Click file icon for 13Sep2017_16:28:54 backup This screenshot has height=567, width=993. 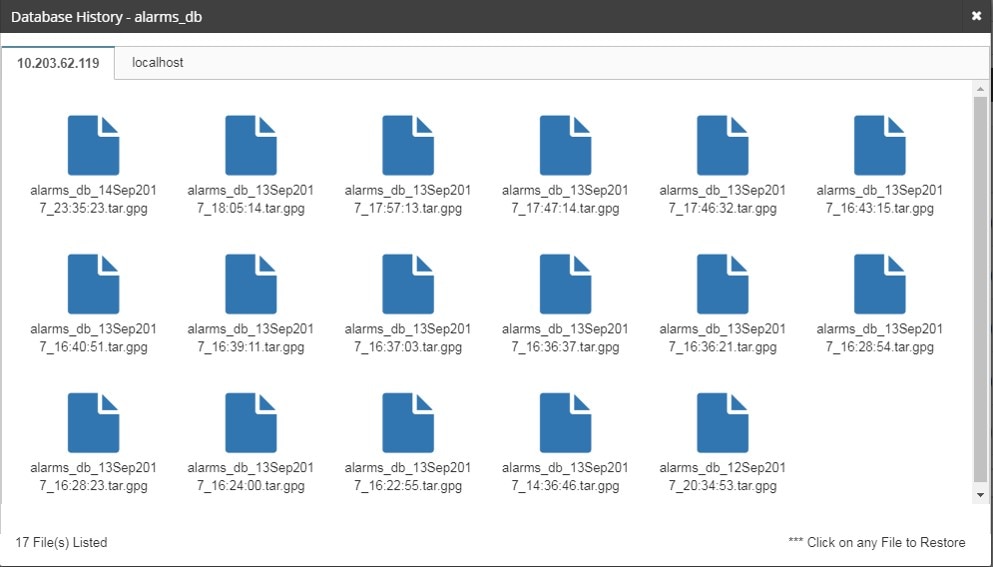point(880,284)
